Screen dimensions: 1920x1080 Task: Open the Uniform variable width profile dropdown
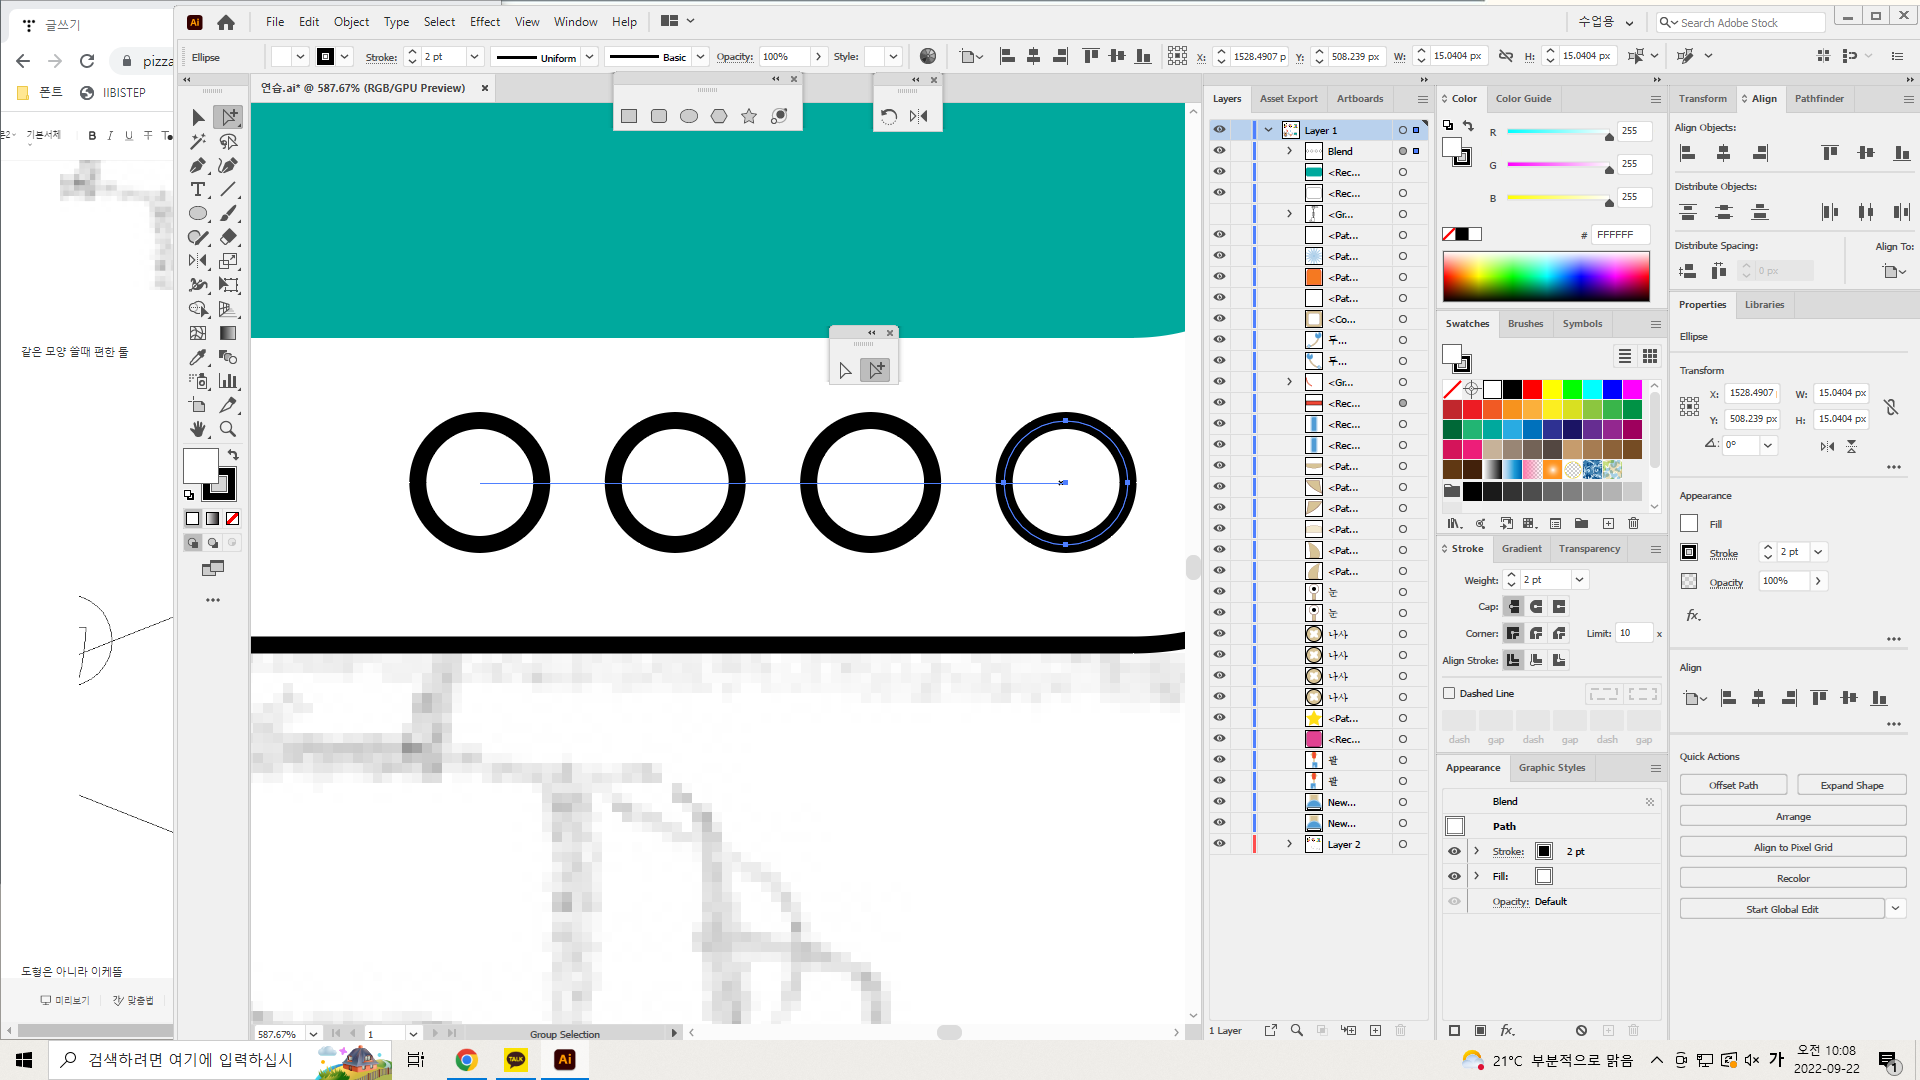[x=590, y=57]
